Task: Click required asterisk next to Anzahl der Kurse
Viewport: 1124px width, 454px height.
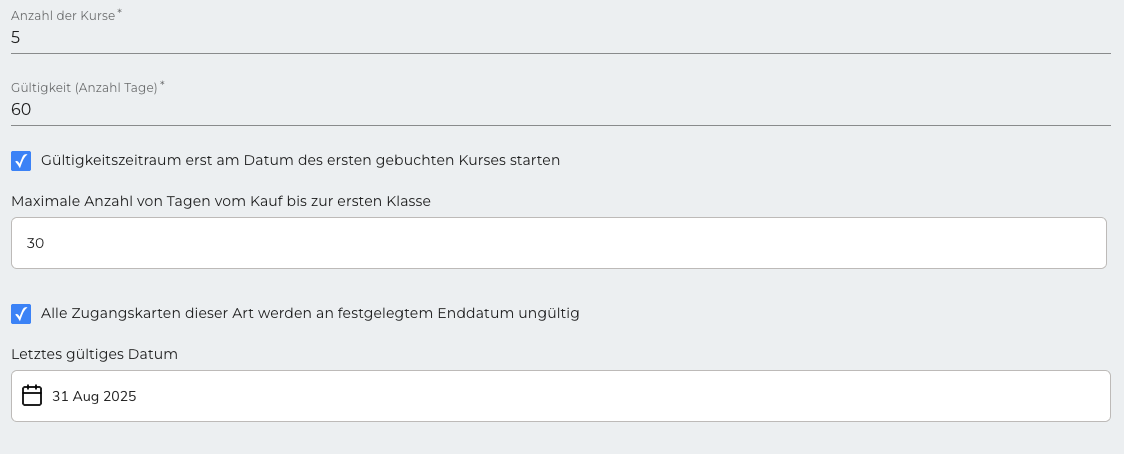Action: (x=120, y=12)
